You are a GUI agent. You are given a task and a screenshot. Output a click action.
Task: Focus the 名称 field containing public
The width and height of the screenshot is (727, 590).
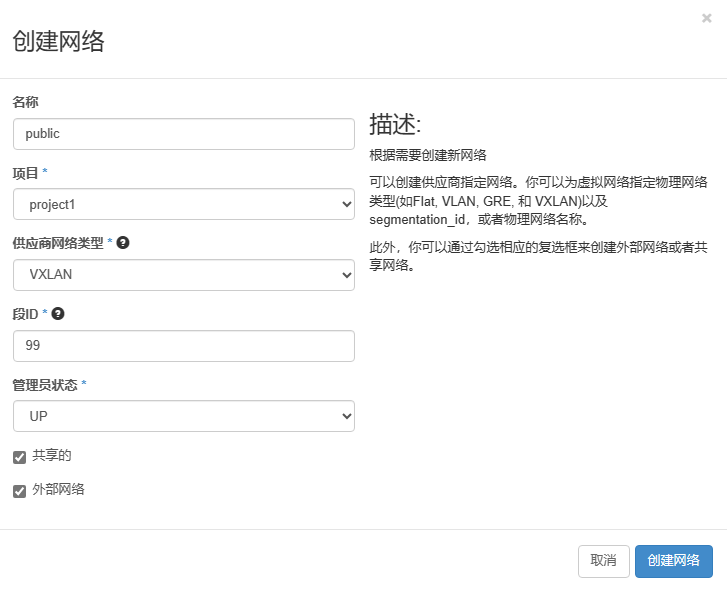coord(184,134)
